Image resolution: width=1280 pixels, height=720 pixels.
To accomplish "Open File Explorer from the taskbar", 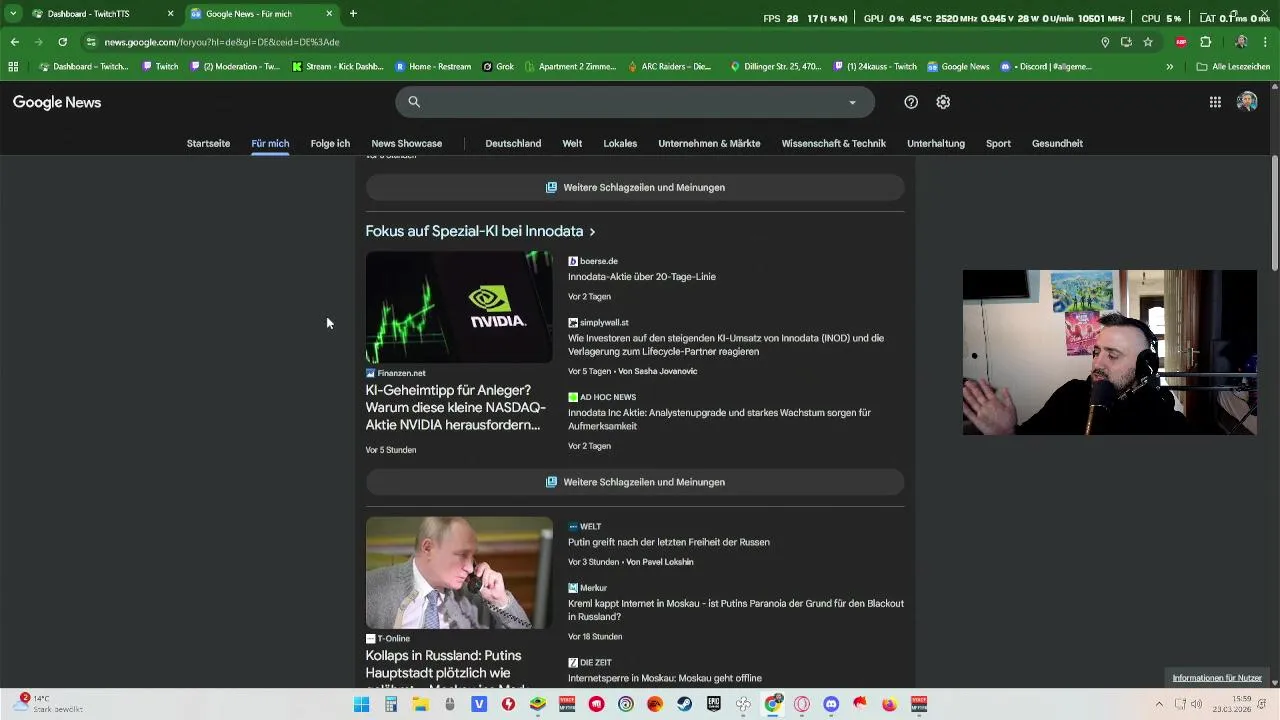I will point(421,704).
